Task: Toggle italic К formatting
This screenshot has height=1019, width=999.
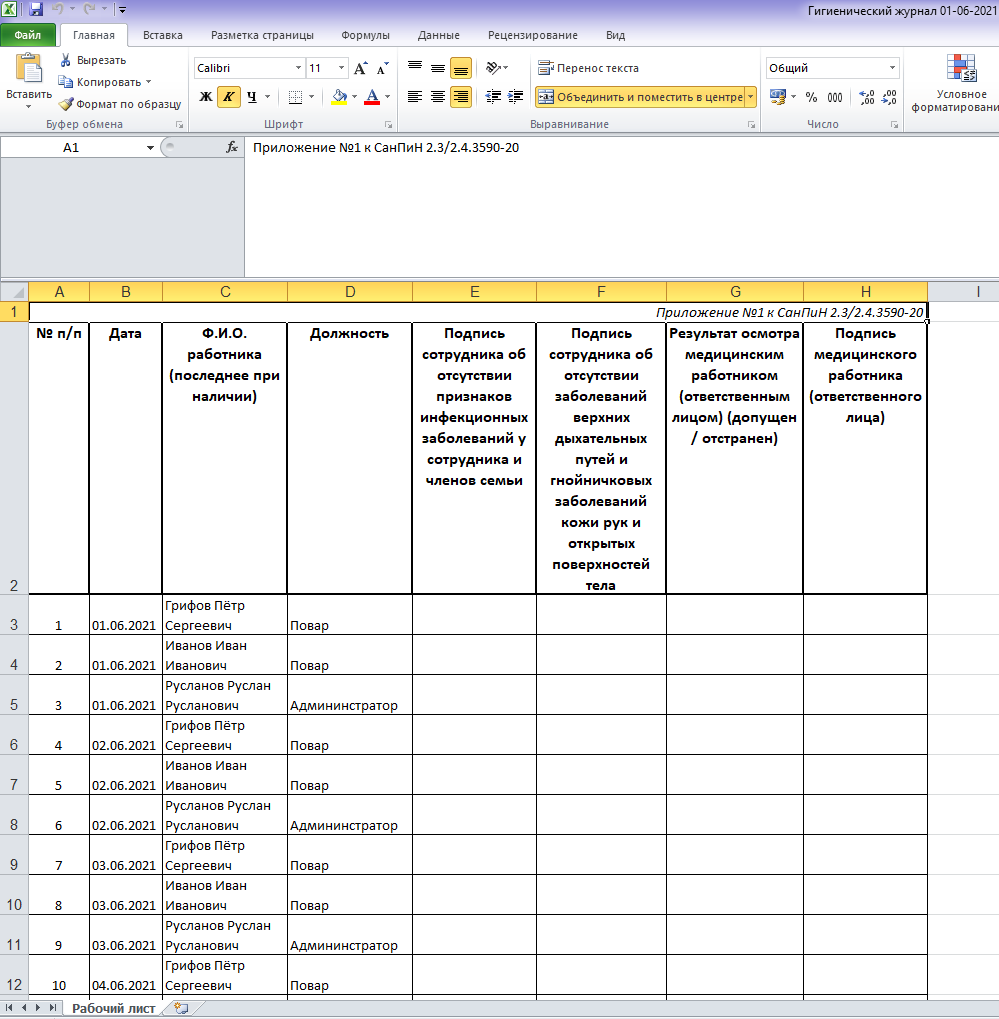Action: (229, 97)
